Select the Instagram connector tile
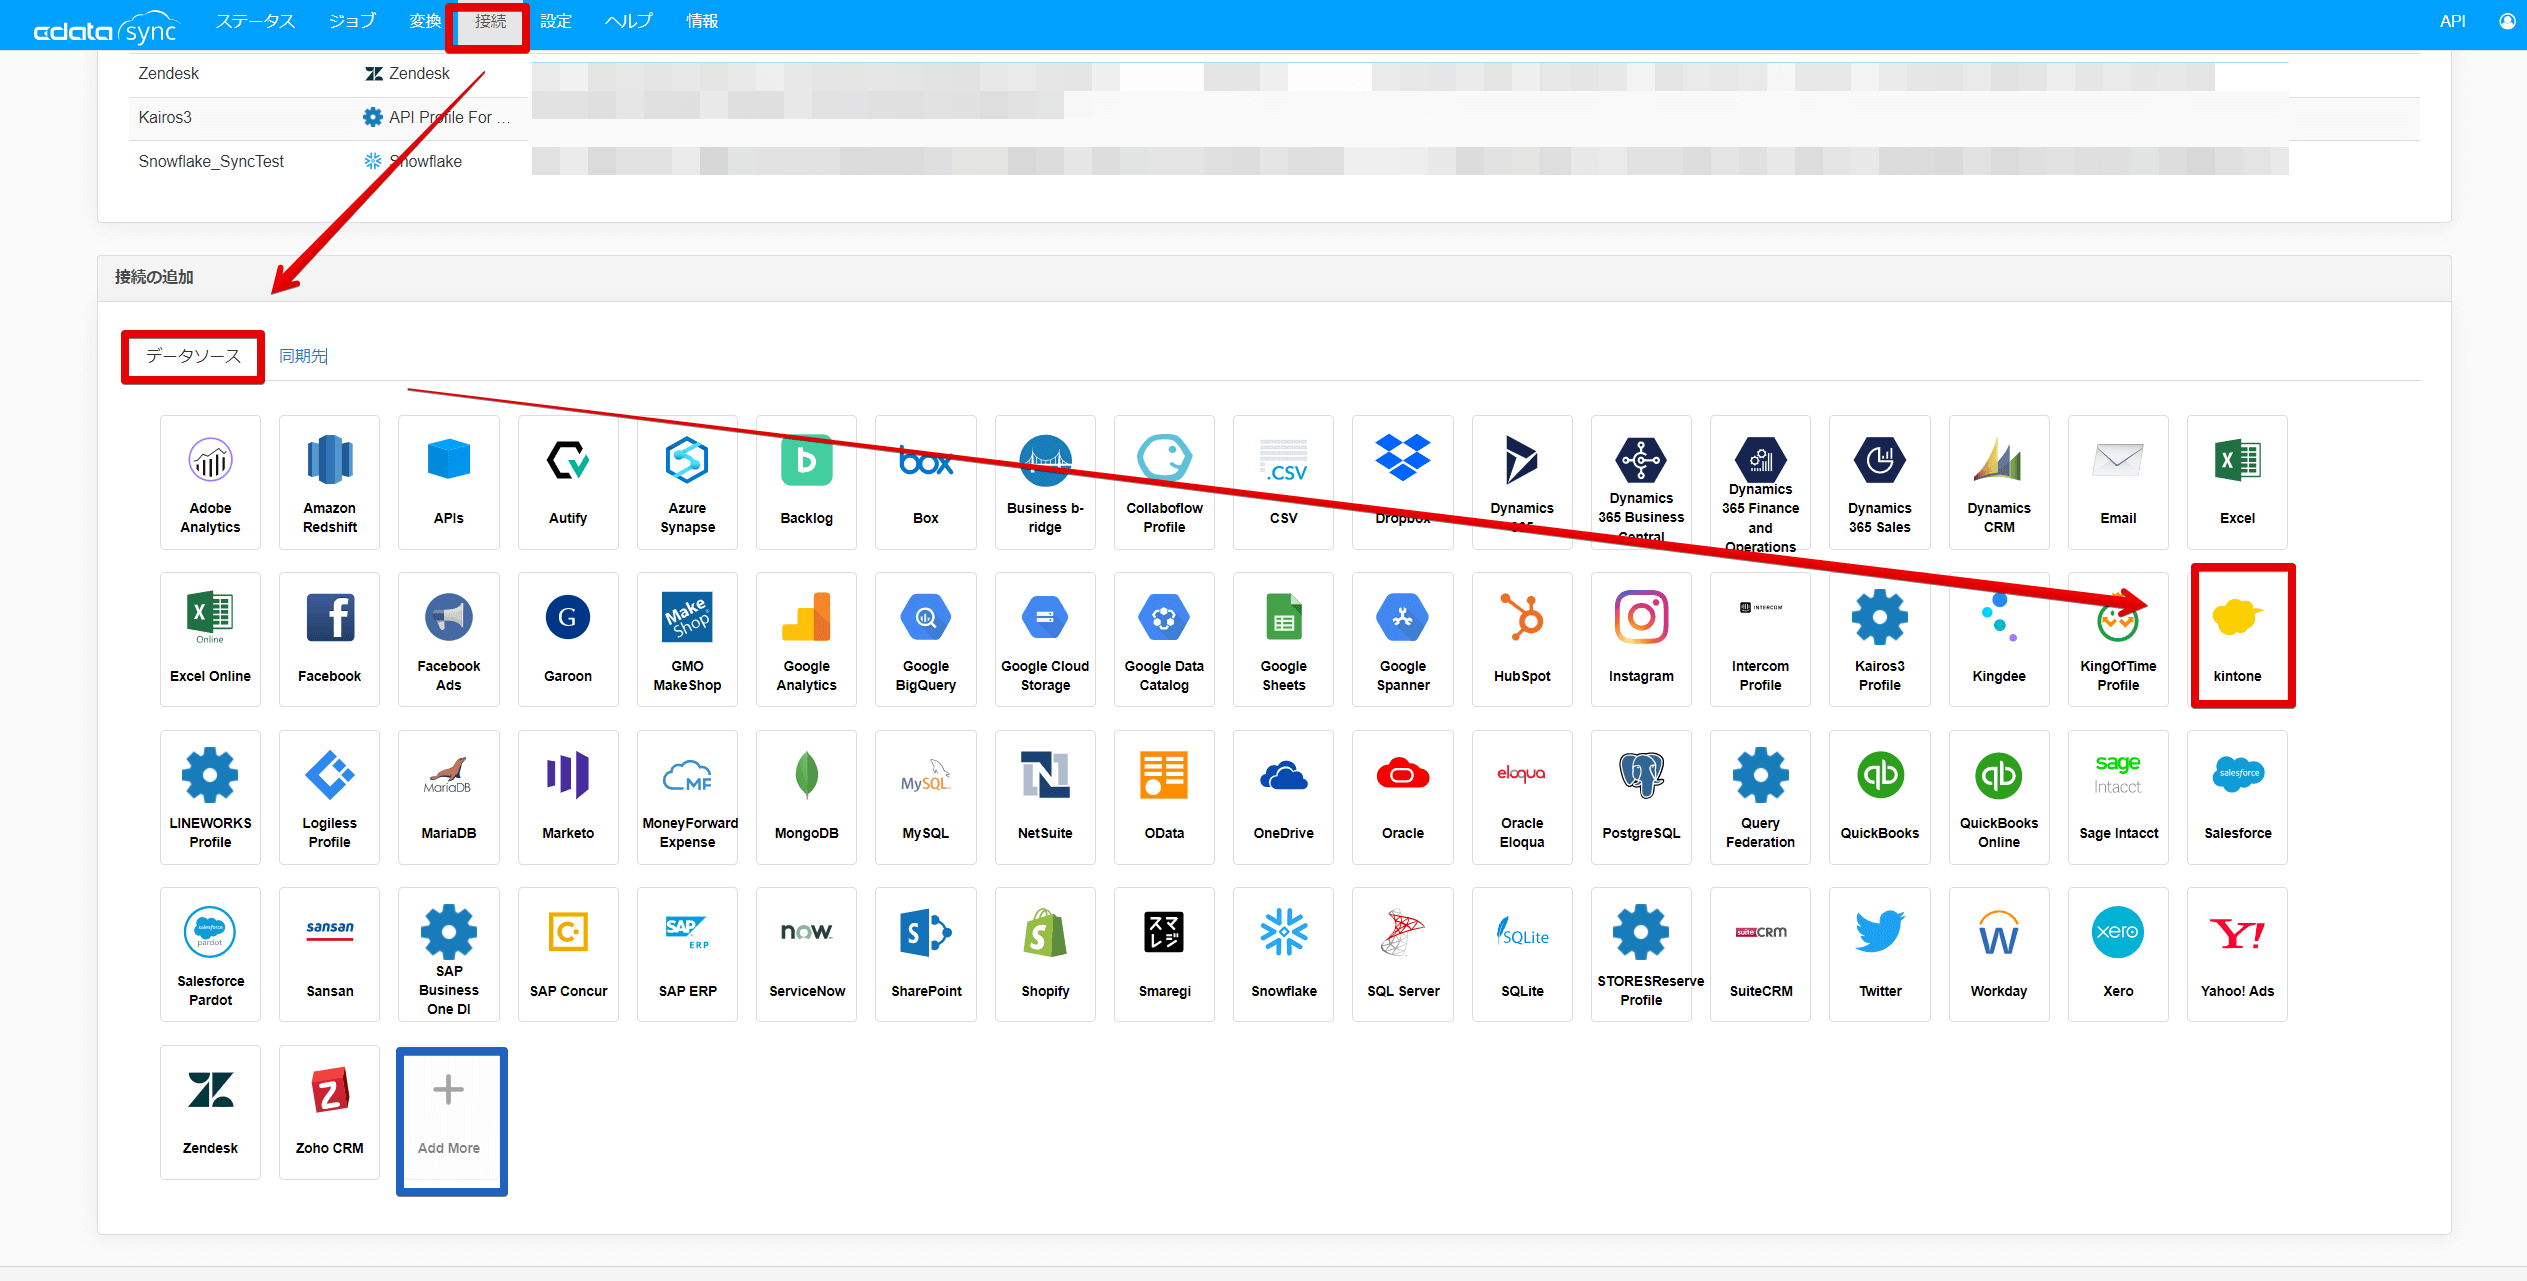Image resolution: width=2527 pixels, height=1281 pixels. click(1640, 638)
